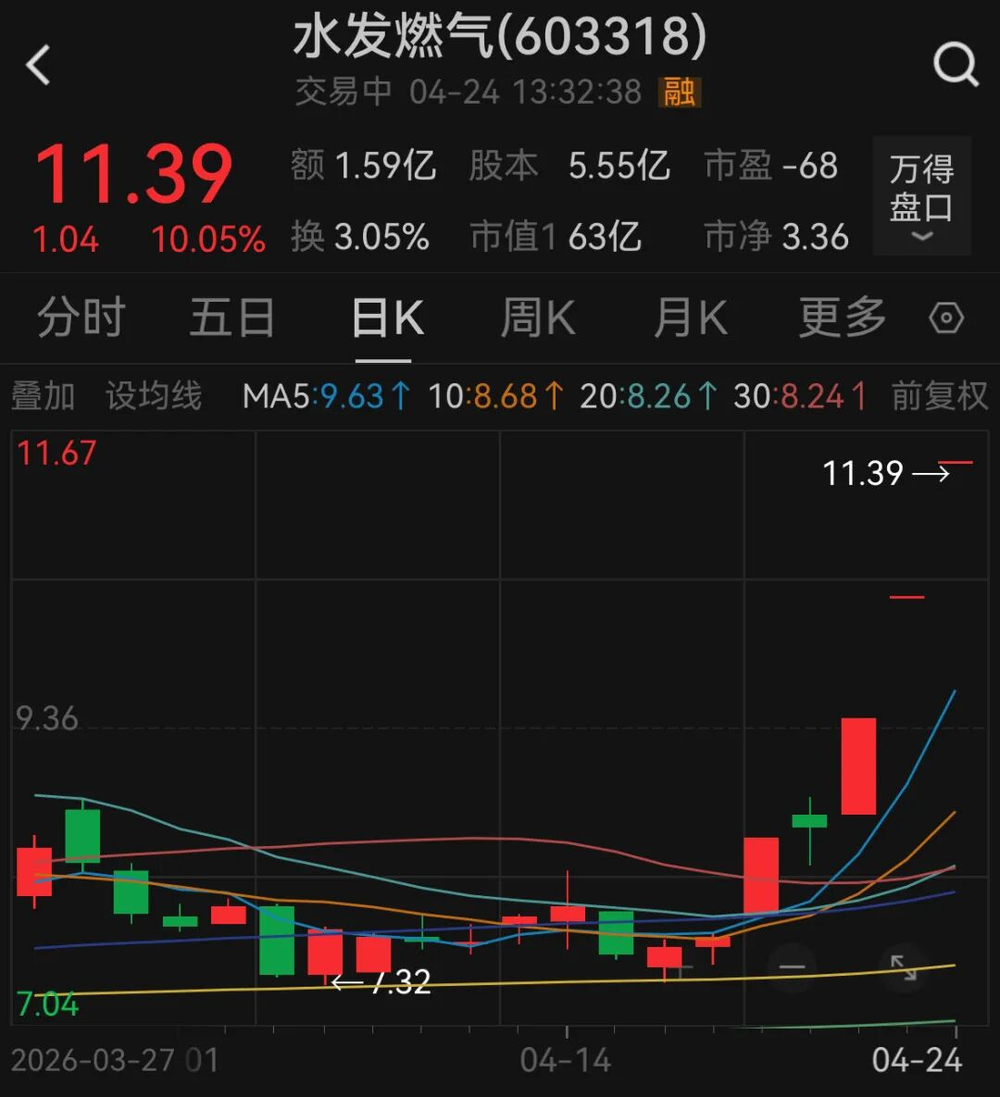
Task: Open the 前复权 adjustment selector
Action: pos(939,397)
